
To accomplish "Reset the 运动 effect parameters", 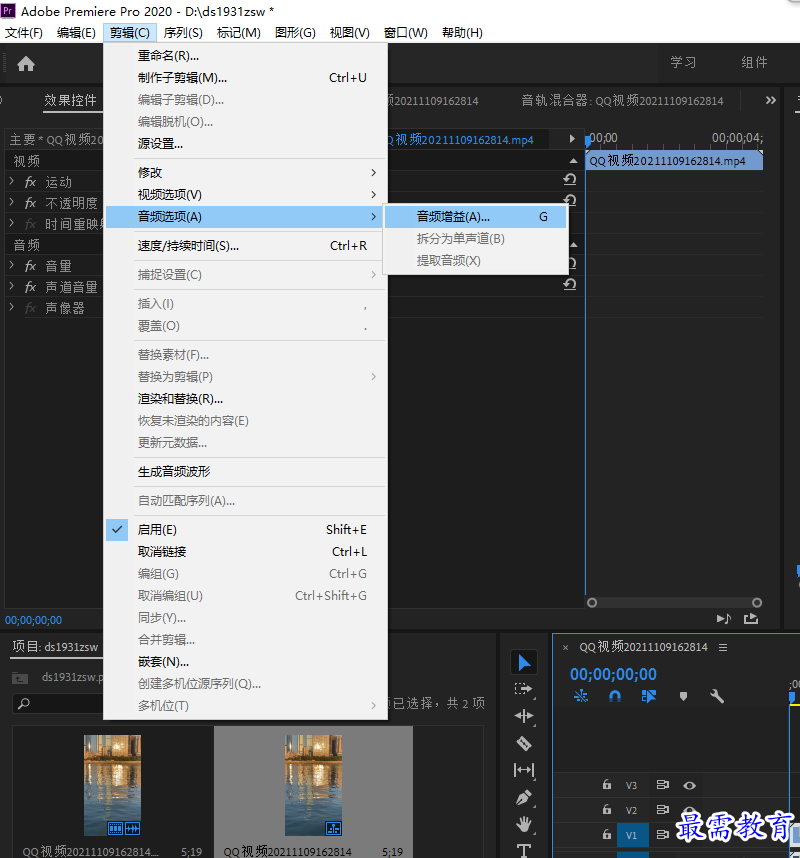I will [x=570, y=179].
